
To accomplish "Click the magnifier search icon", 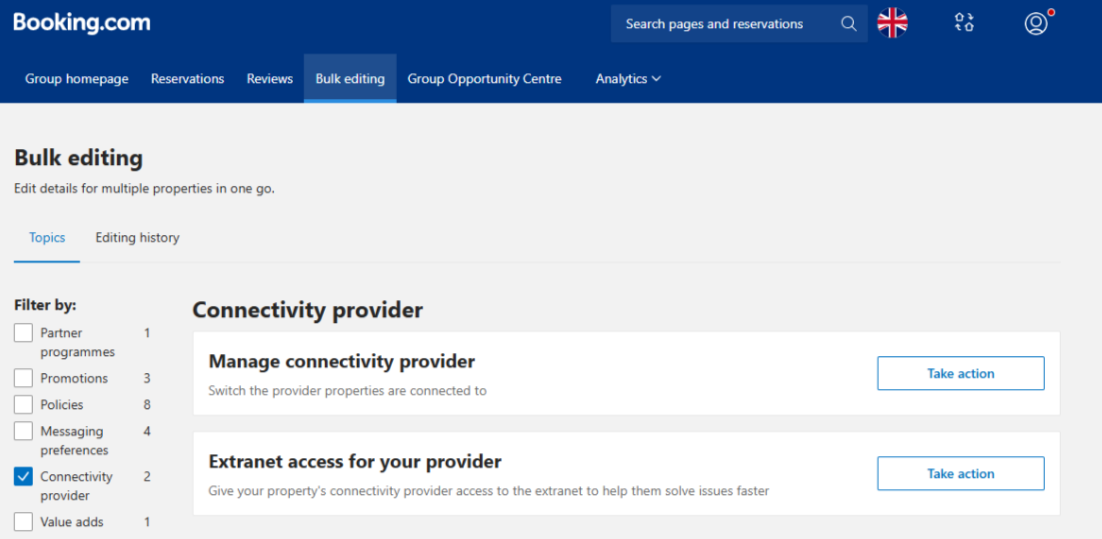I will click(849, 24).
